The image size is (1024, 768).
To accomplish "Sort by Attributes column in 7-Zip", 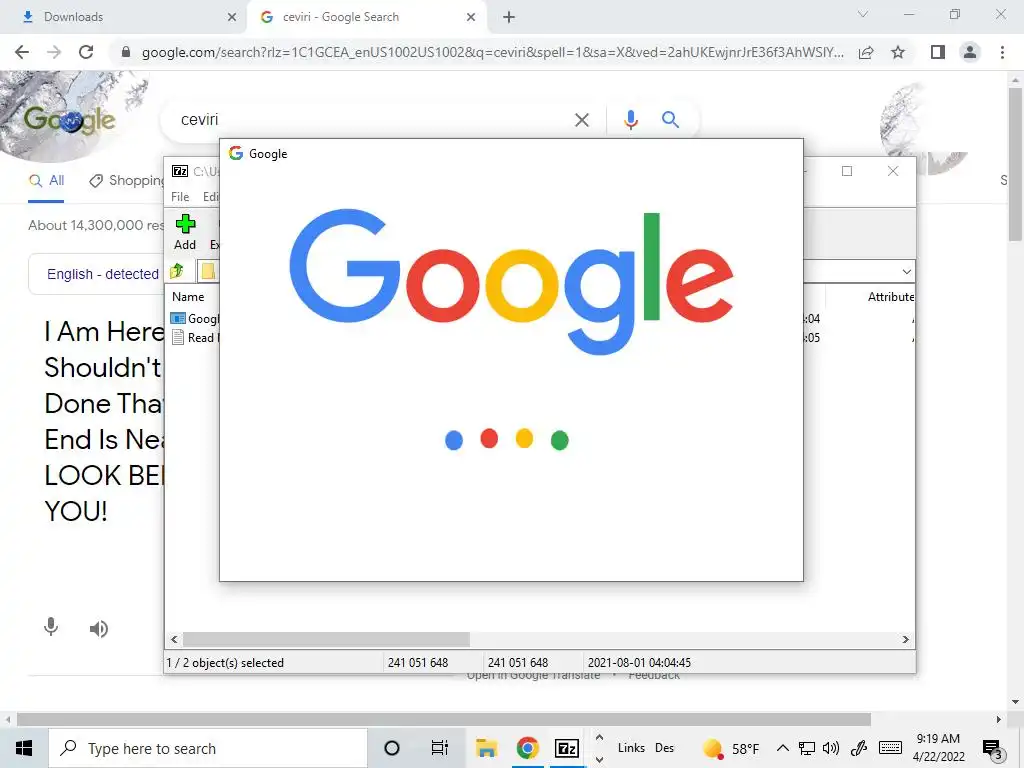I will [x=891, y=296].
